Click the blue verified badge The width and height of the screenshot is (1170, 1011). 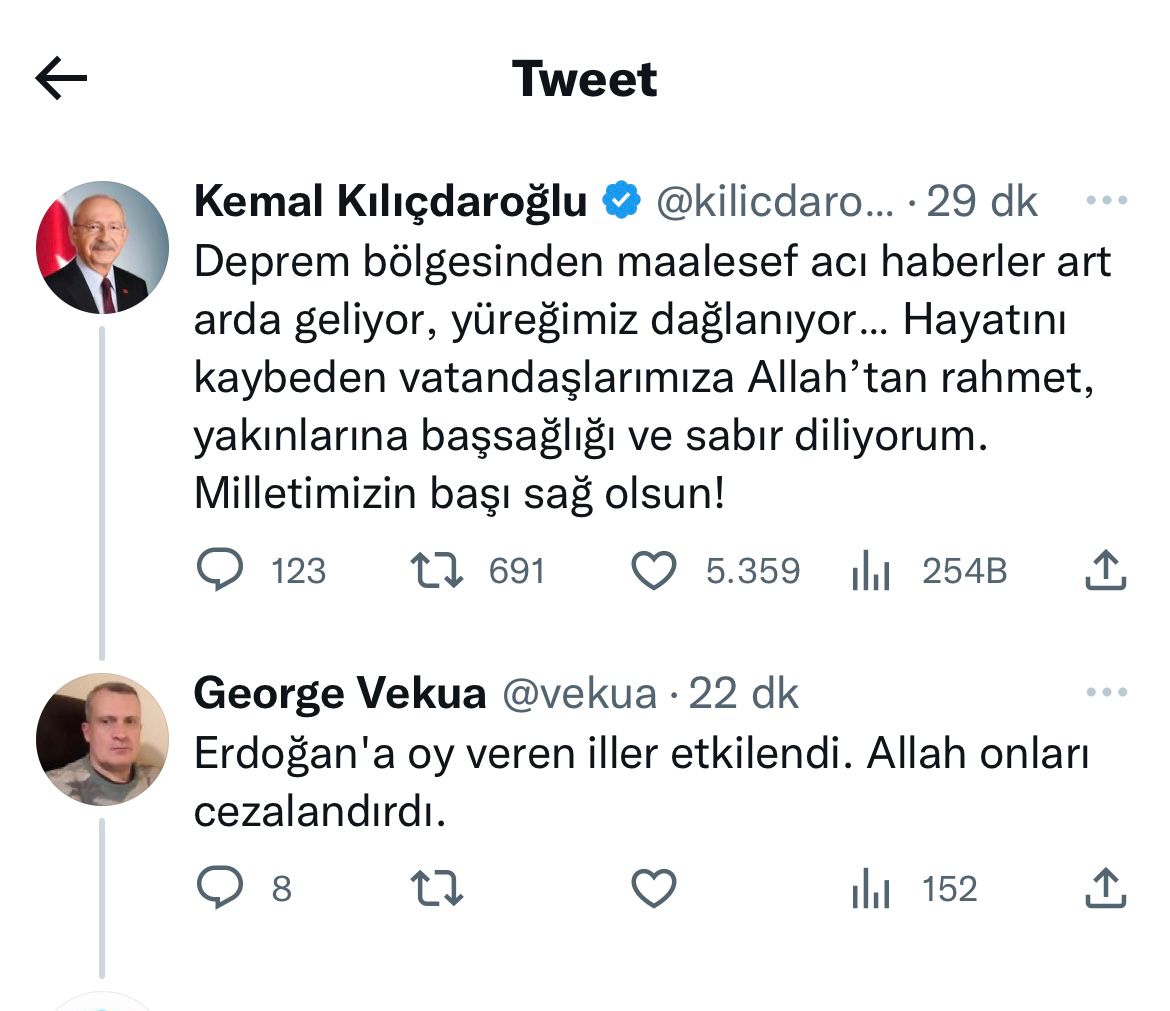tap(621, 201)
